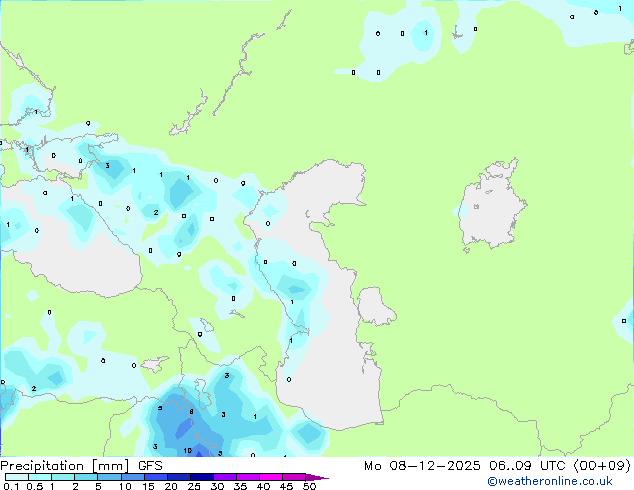
Task: Choose the 40–45 mm bright magenta swatch
Action: (x=271, y=477)
